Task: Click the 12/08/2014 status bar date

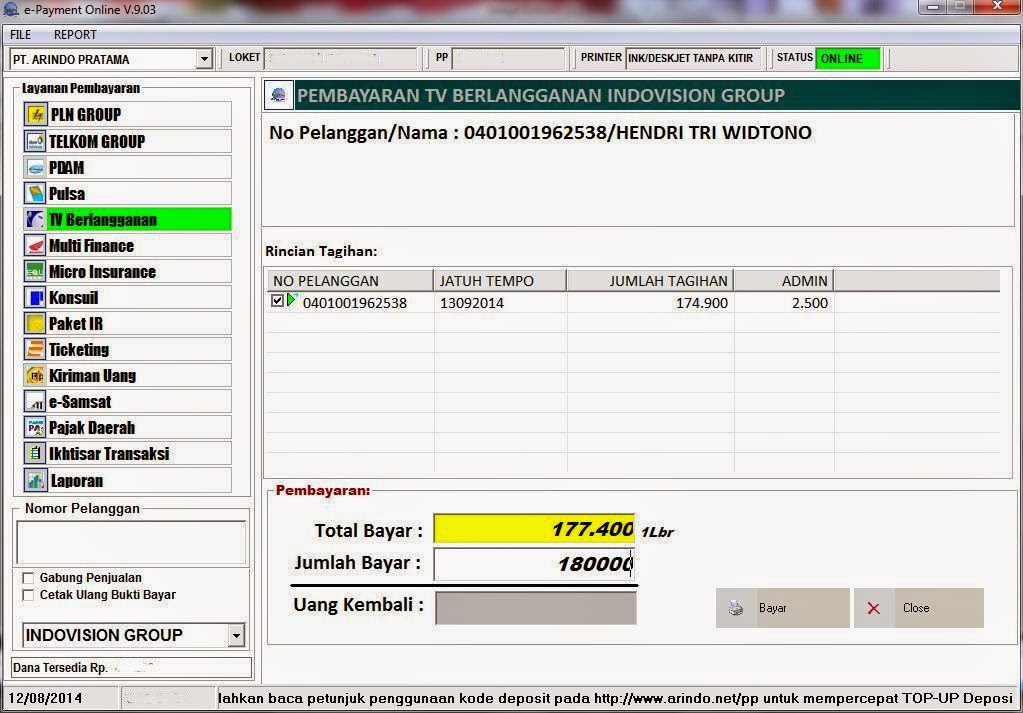Action: point(45,698)
